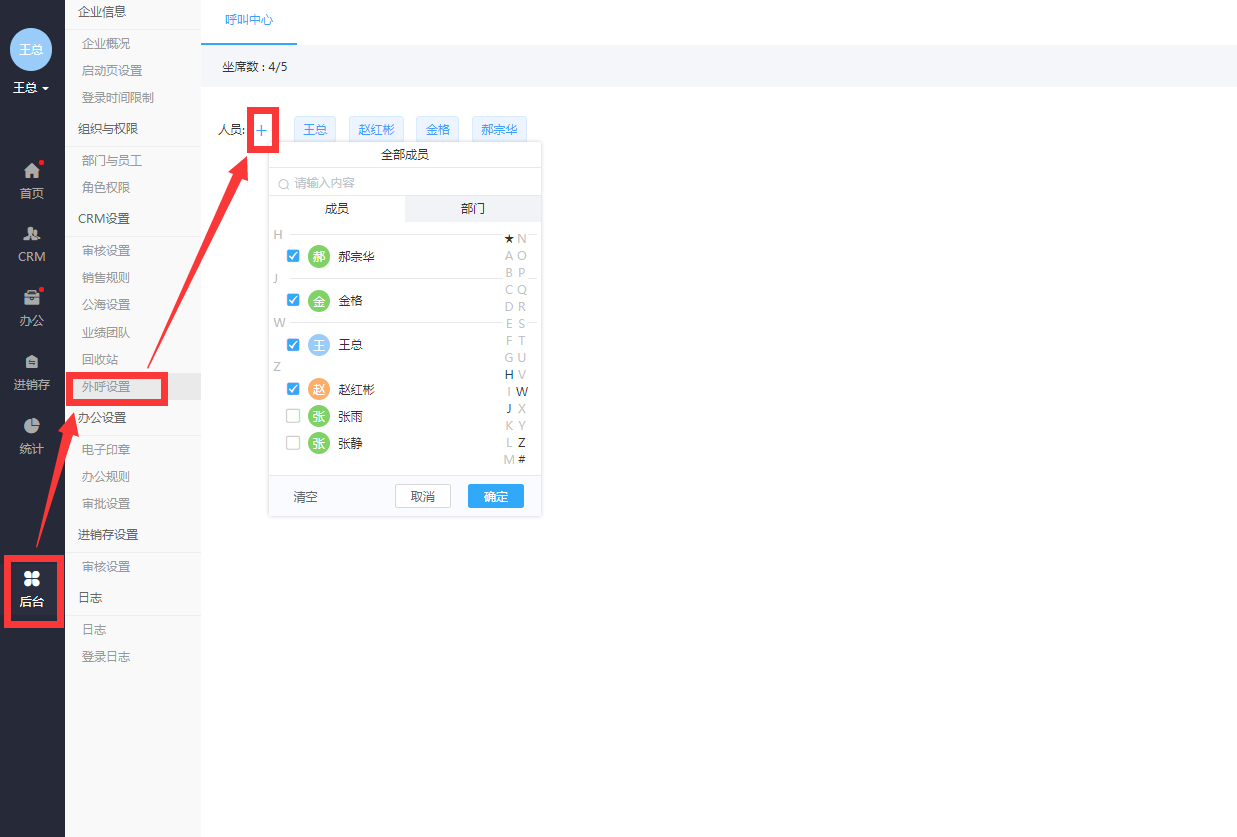
Task: Jump to letter Z in index
Action: (x=522, y=443)
